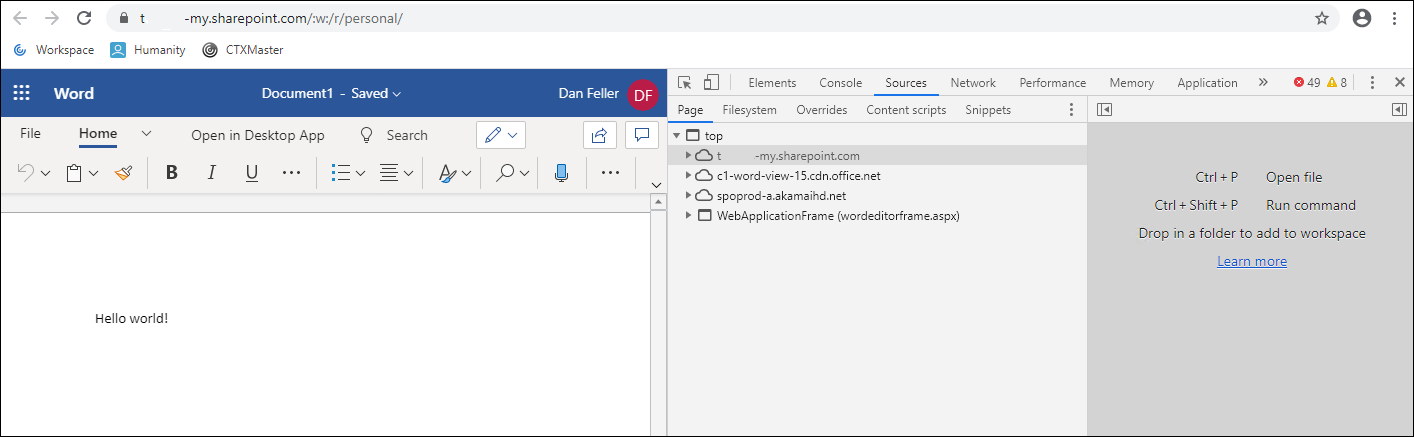Viewport: 1414px width, 437px height.
Task: Open the Undo dropdown arrow
Action: 46,174
